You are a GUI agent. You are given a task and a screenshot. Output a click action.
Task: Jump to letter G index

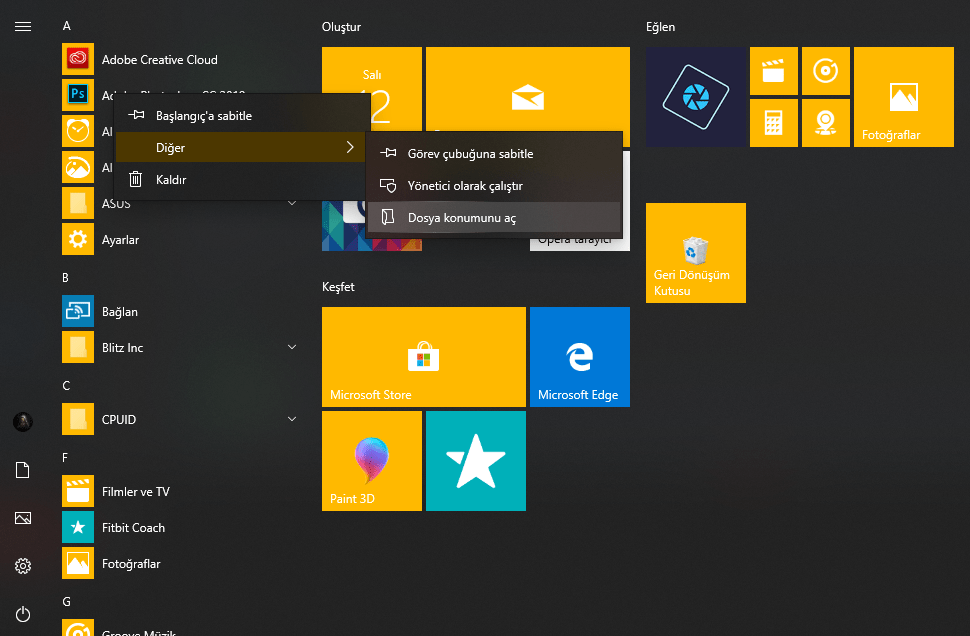[67, 601]
